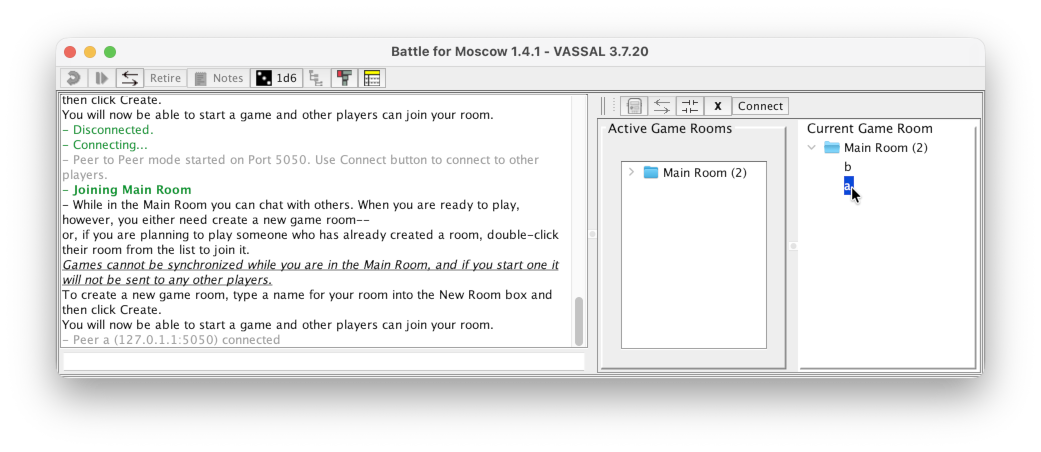Click the Connect button
Image resolution: width=1041 pixels, height=452 pixels.
pos(760,106)
